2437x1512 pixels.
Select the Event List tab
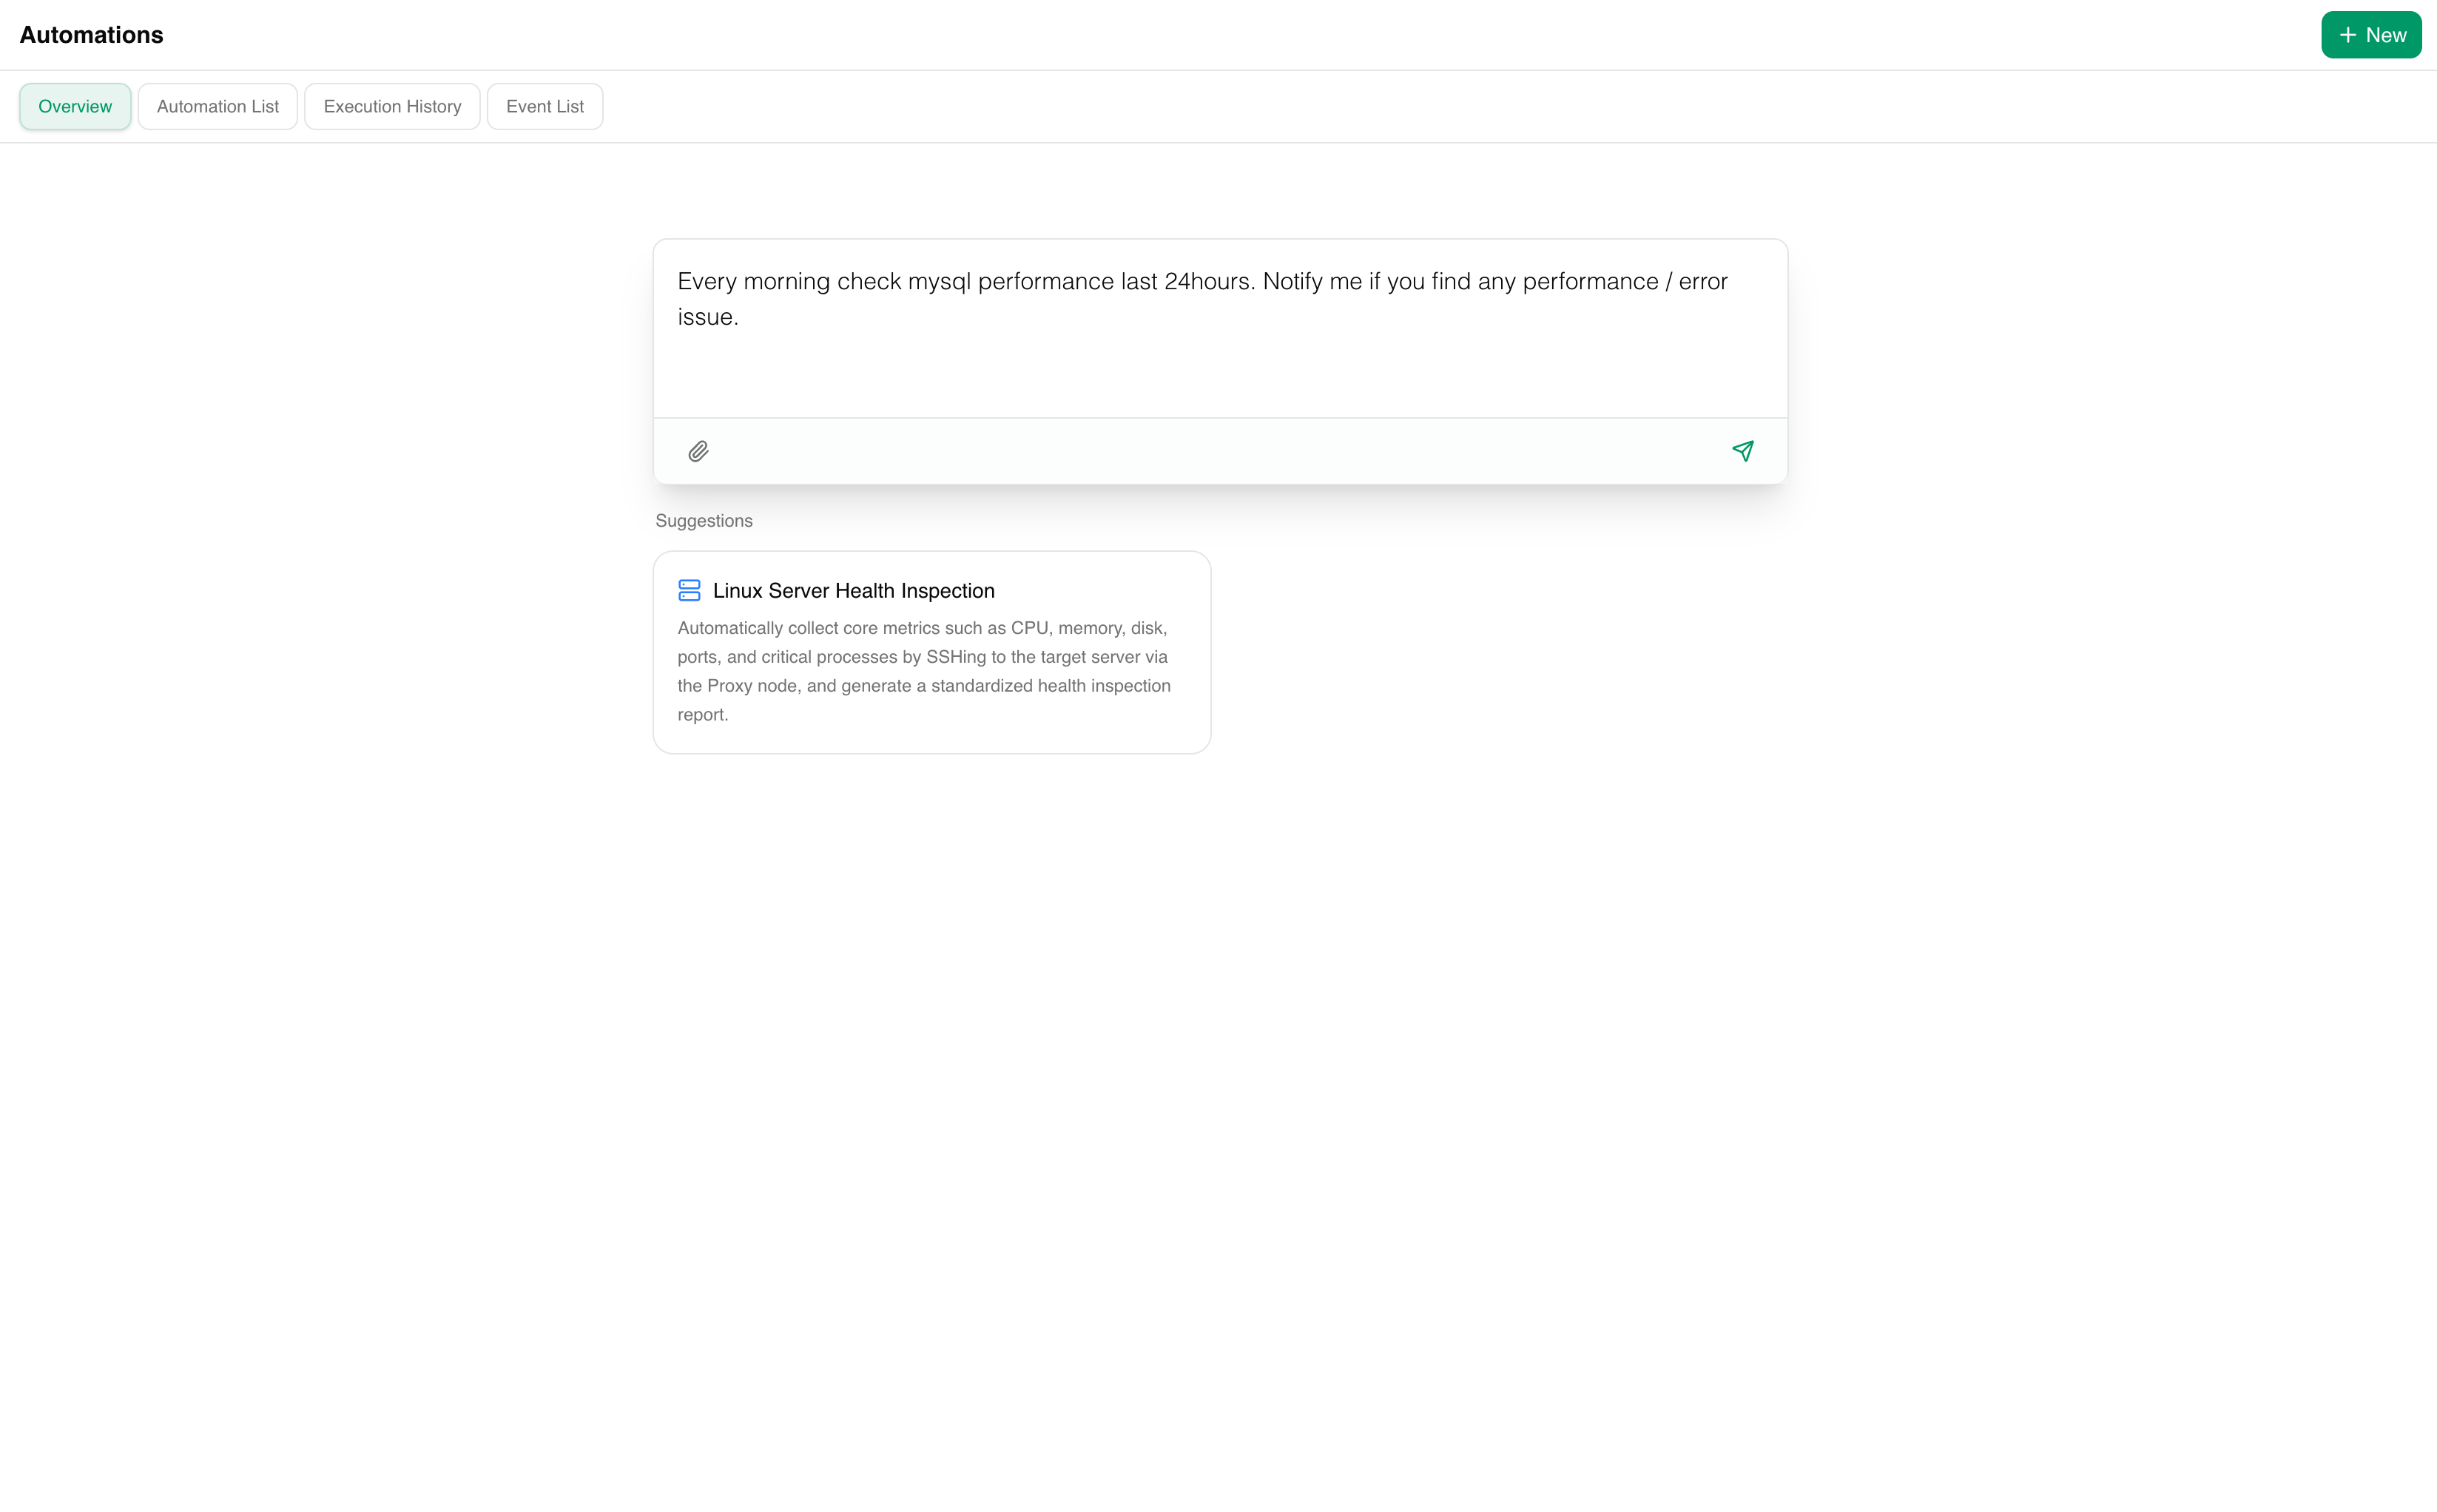[544, 106]
